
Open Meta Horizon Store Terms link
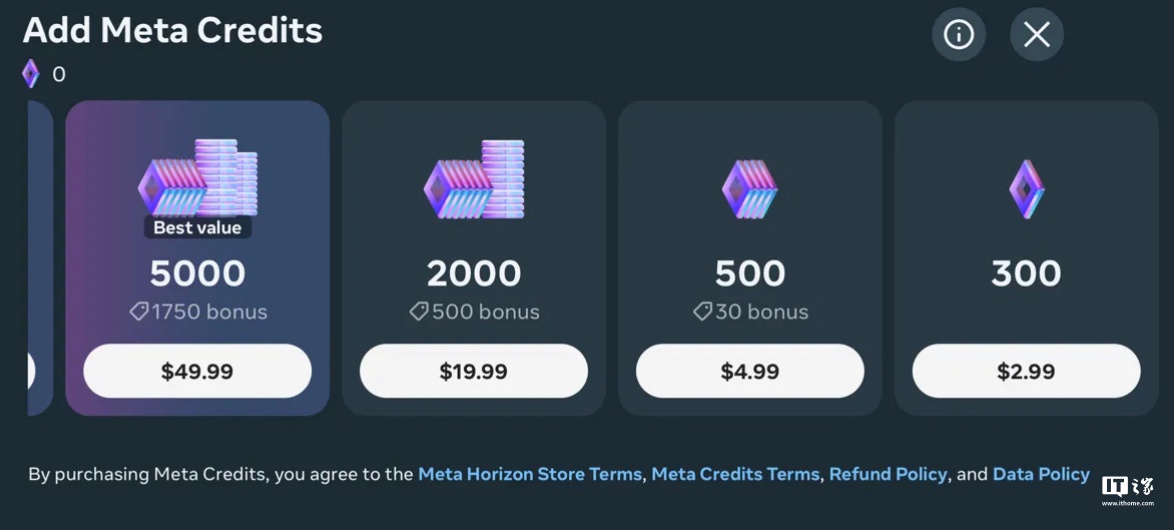tap(530, 474)
